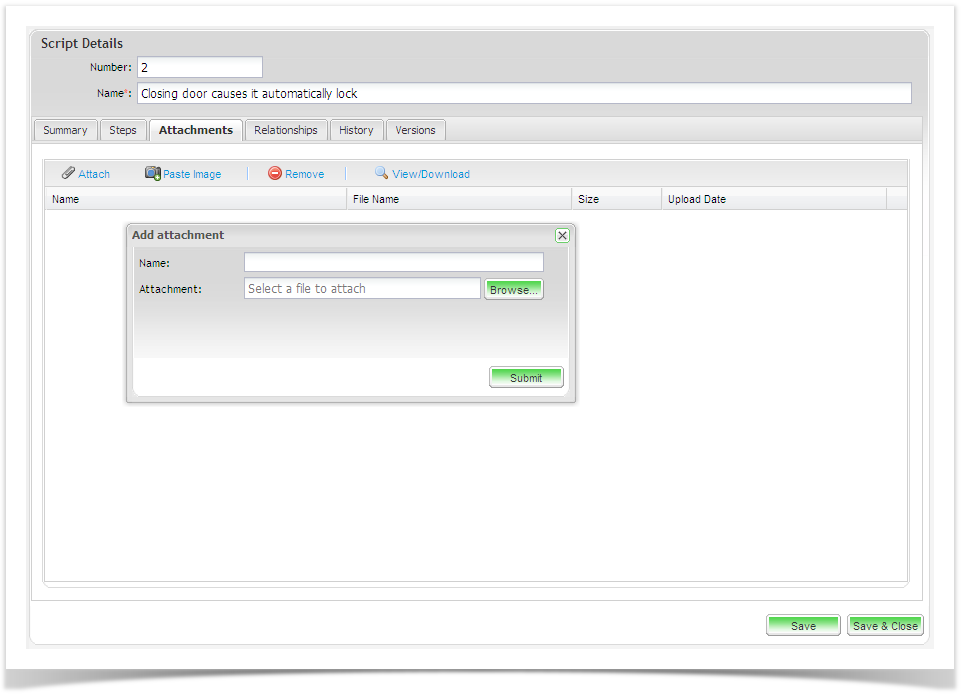Click the Save & Close button

[x=885, y=626]
